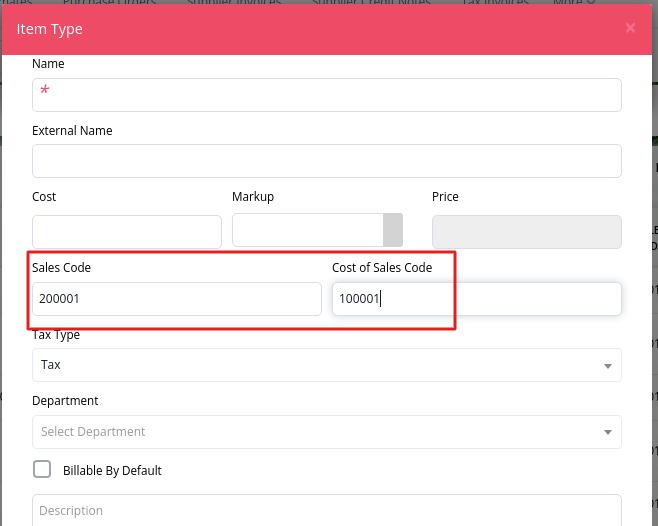Click the Tax Type label

coord(56,335)
